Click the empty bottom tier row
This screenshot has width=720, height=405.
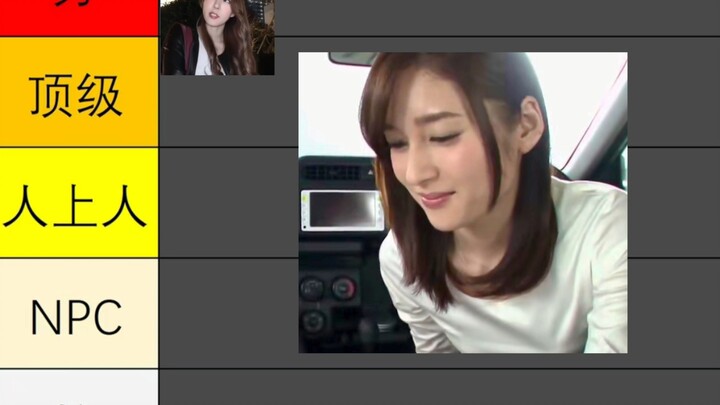click(x=438, y=388)
